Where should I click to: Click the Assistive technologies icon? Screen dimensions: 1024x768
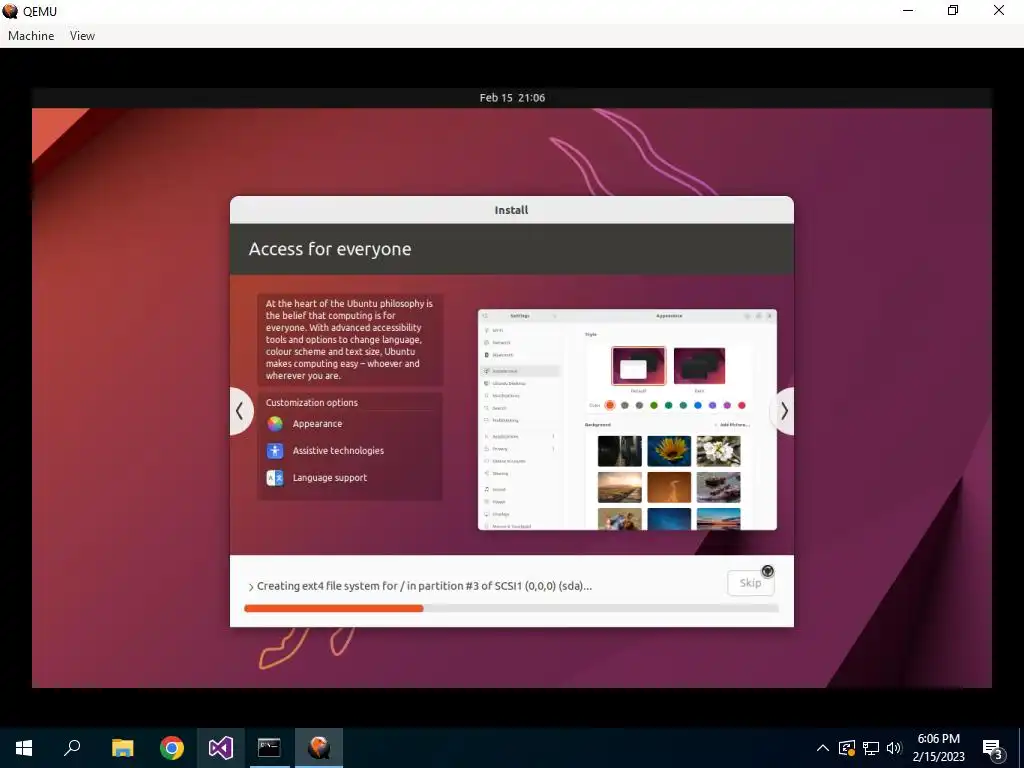click(x=275, y=451)
